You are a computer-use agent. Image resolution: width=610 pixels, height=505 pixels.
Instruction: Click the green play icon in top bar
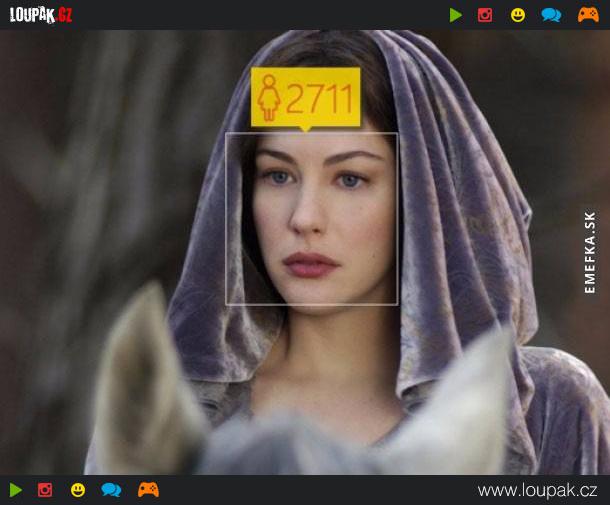(456, 15)
